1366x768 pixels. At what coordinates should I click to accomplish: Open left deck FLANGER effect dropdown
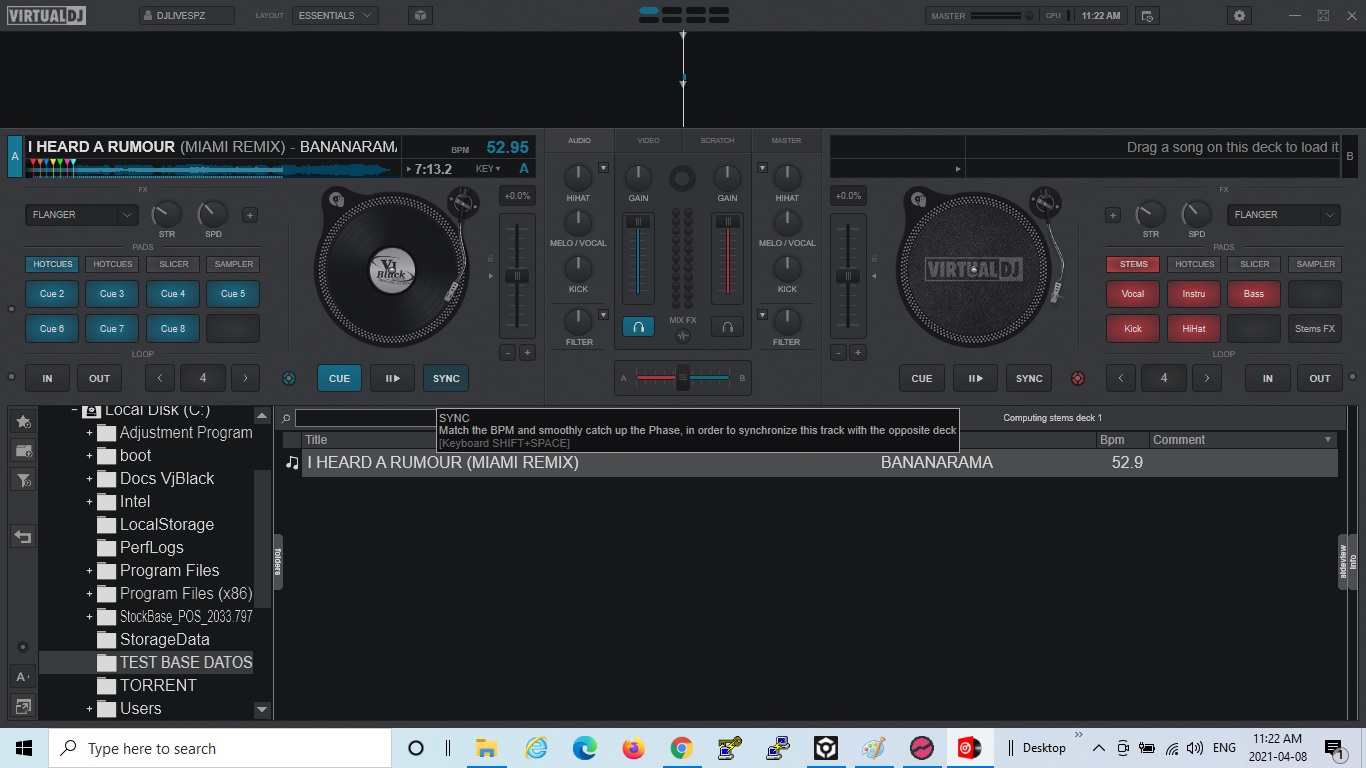click(x=81, y=214)
